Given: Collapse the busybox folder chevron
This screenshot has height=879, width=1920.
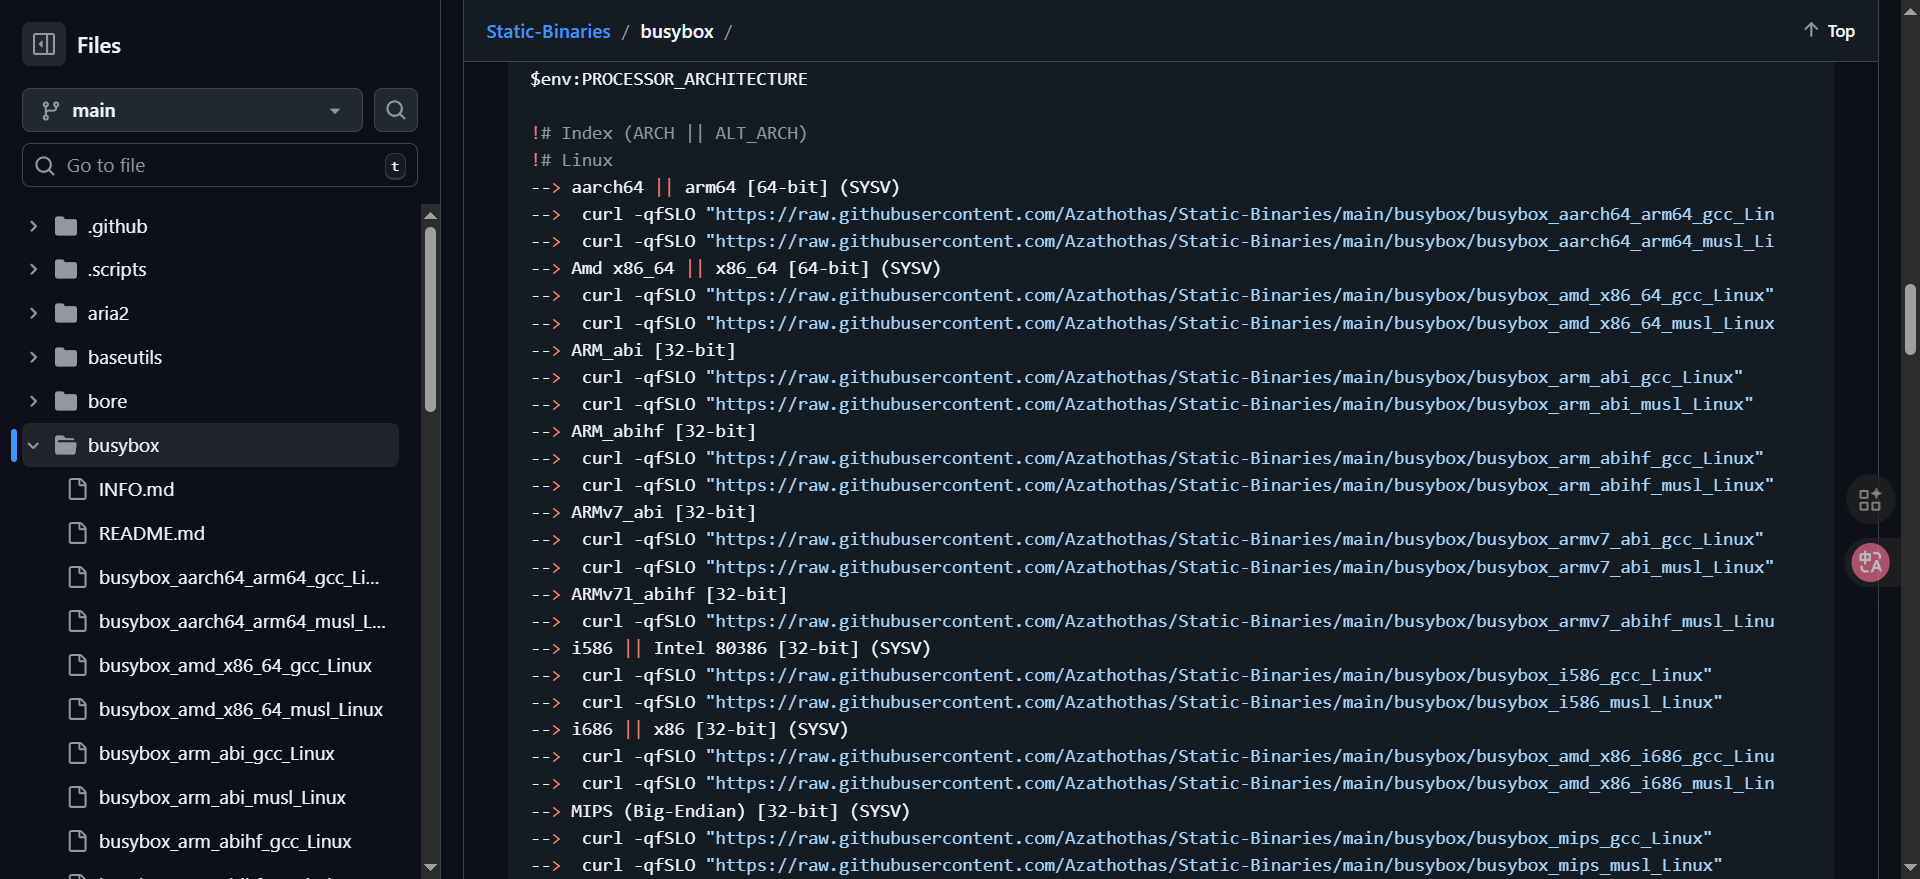Looking at the screenshot, I should 33,445.
